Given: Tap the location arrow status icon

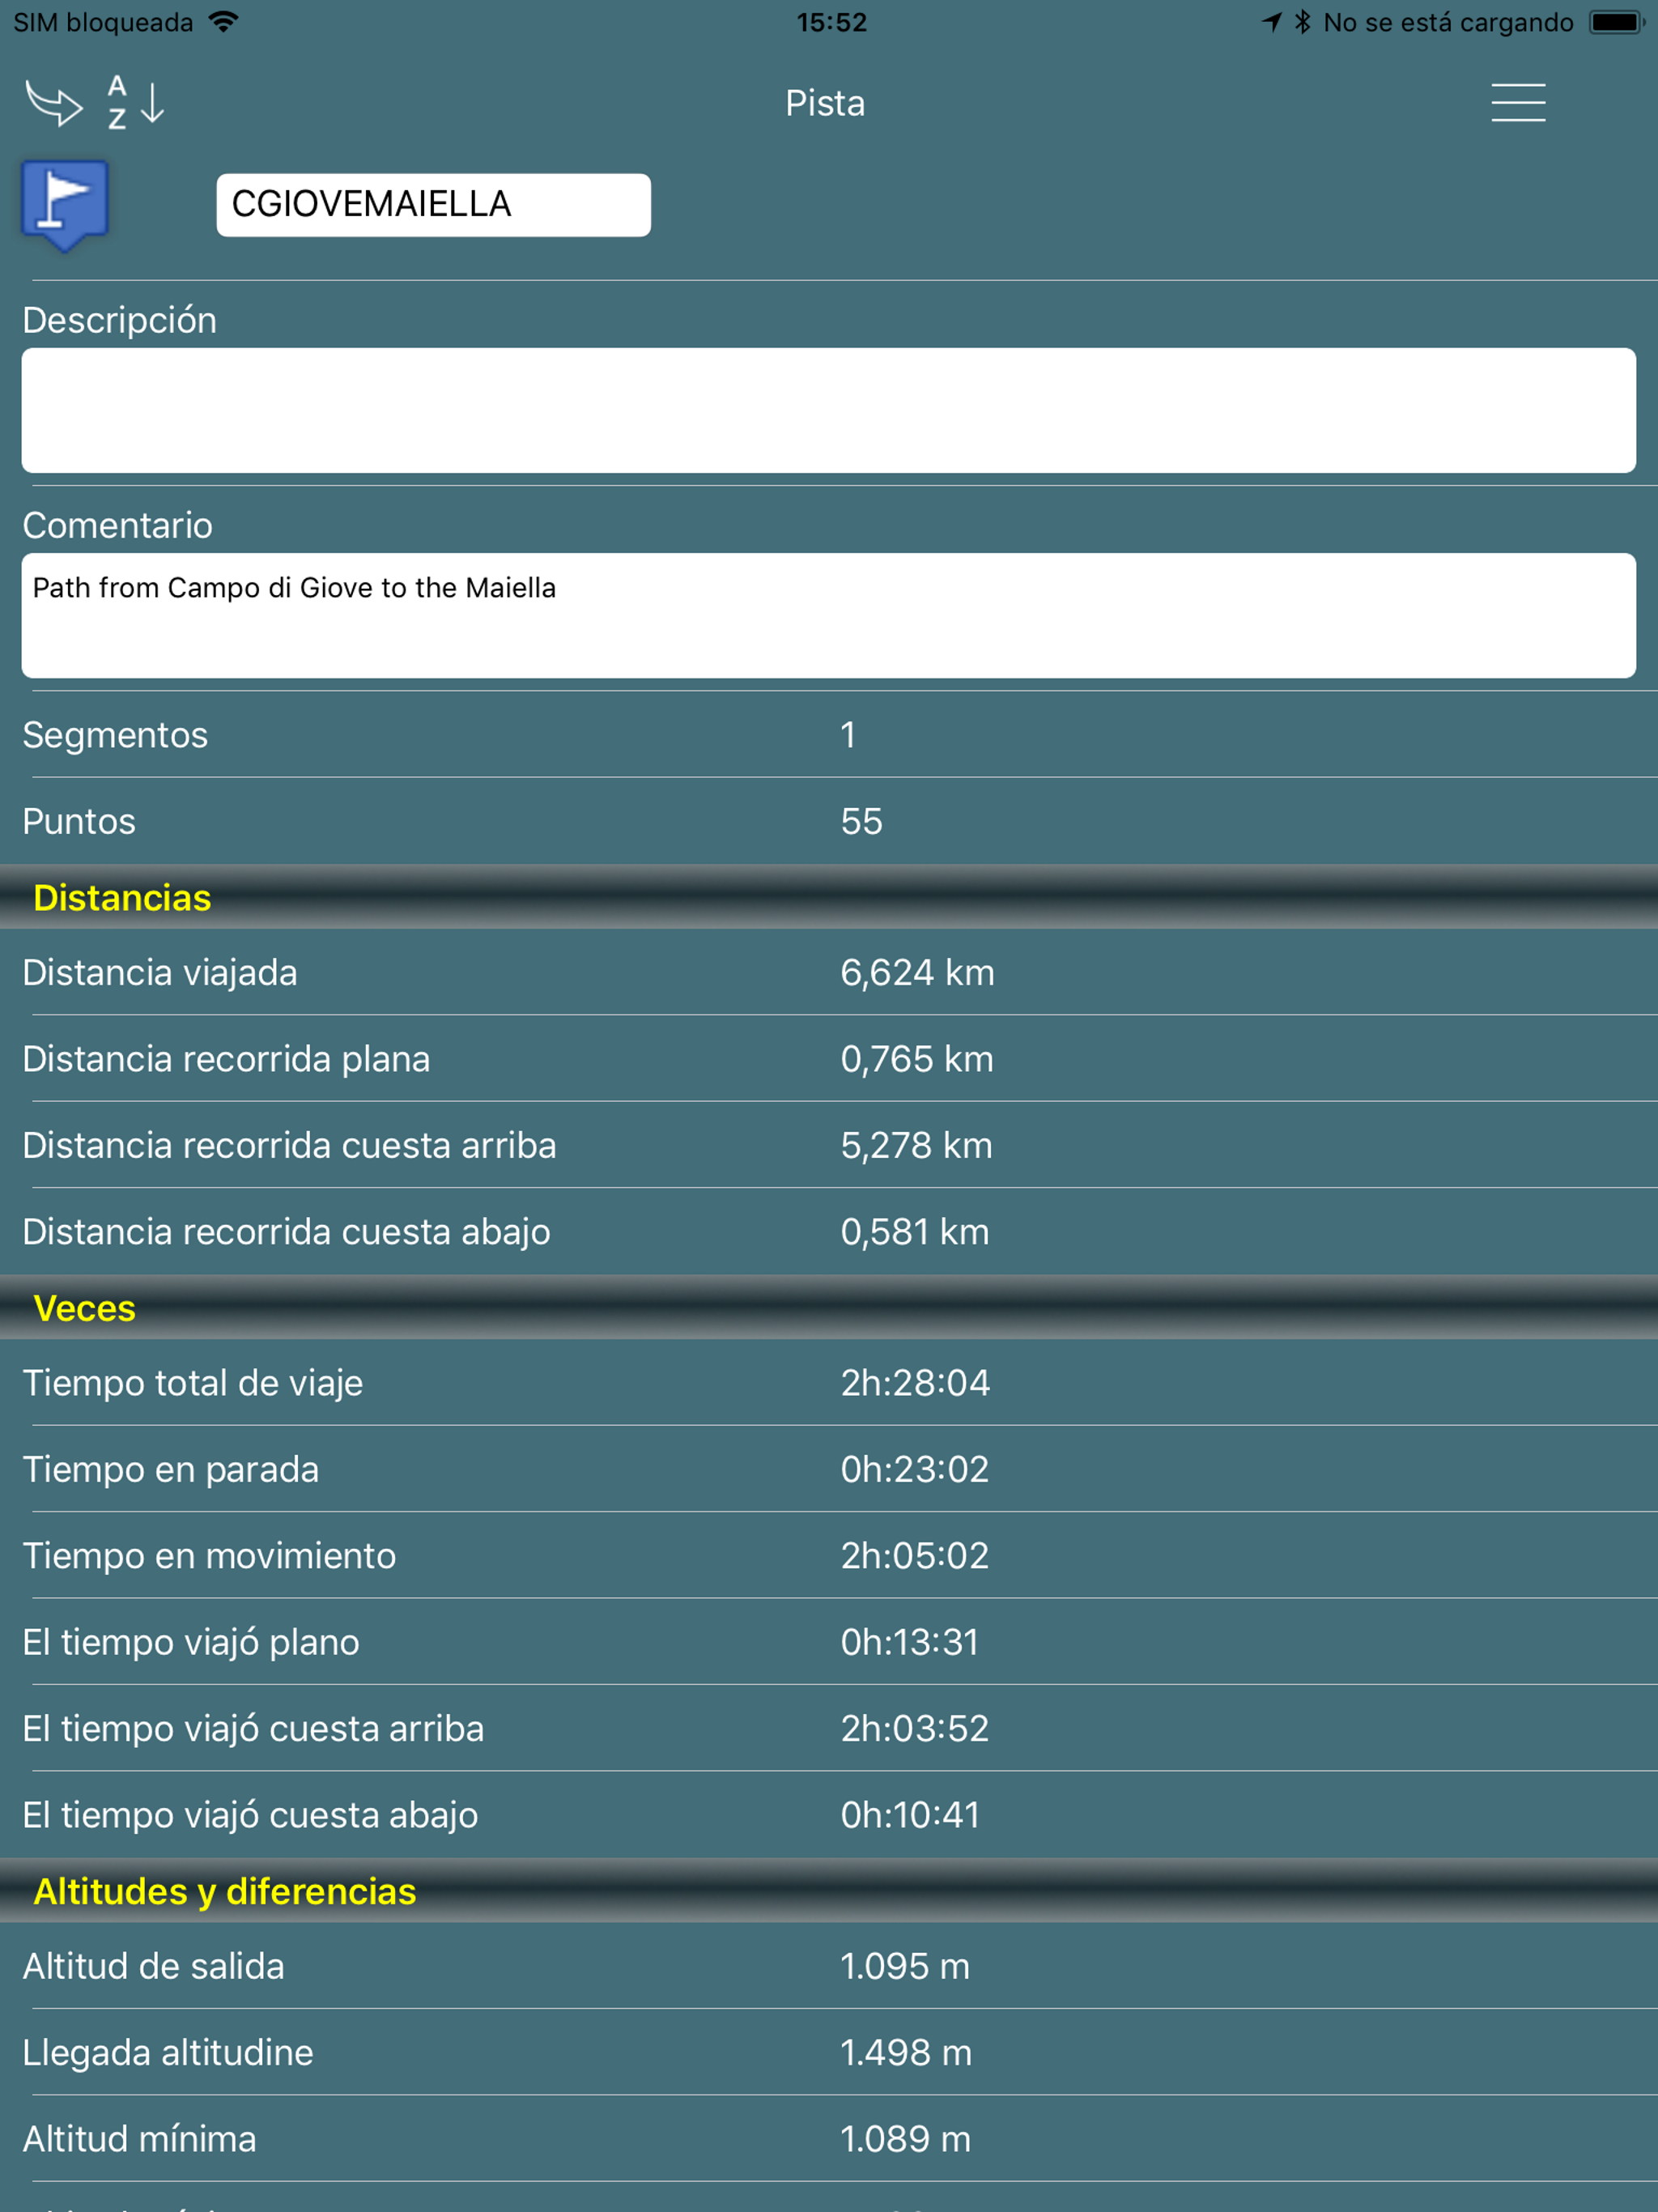Looking at the screenshot, I should 1271,22.
